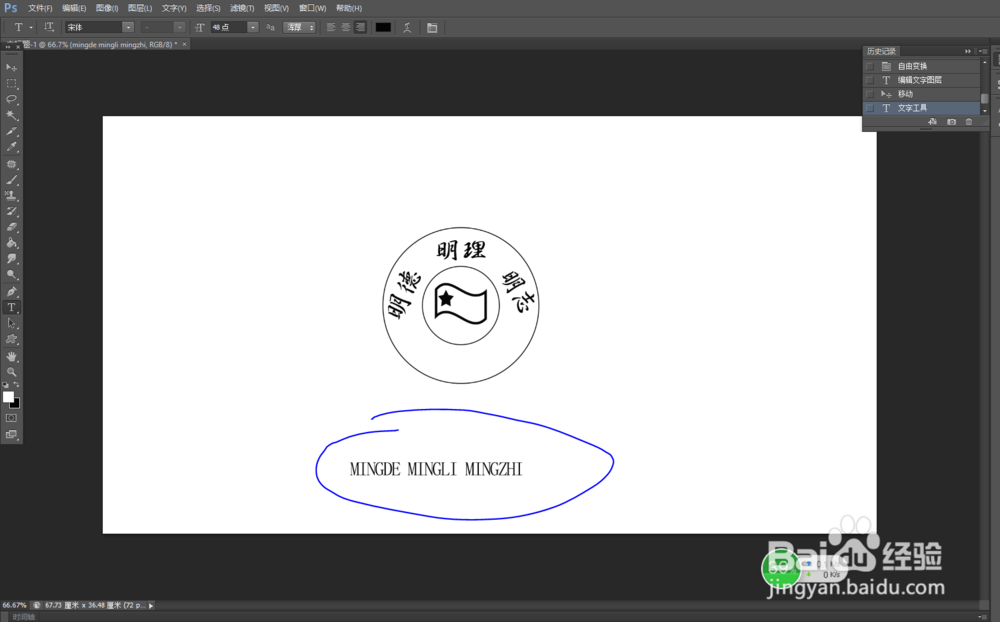Create new document from current state

932,122
